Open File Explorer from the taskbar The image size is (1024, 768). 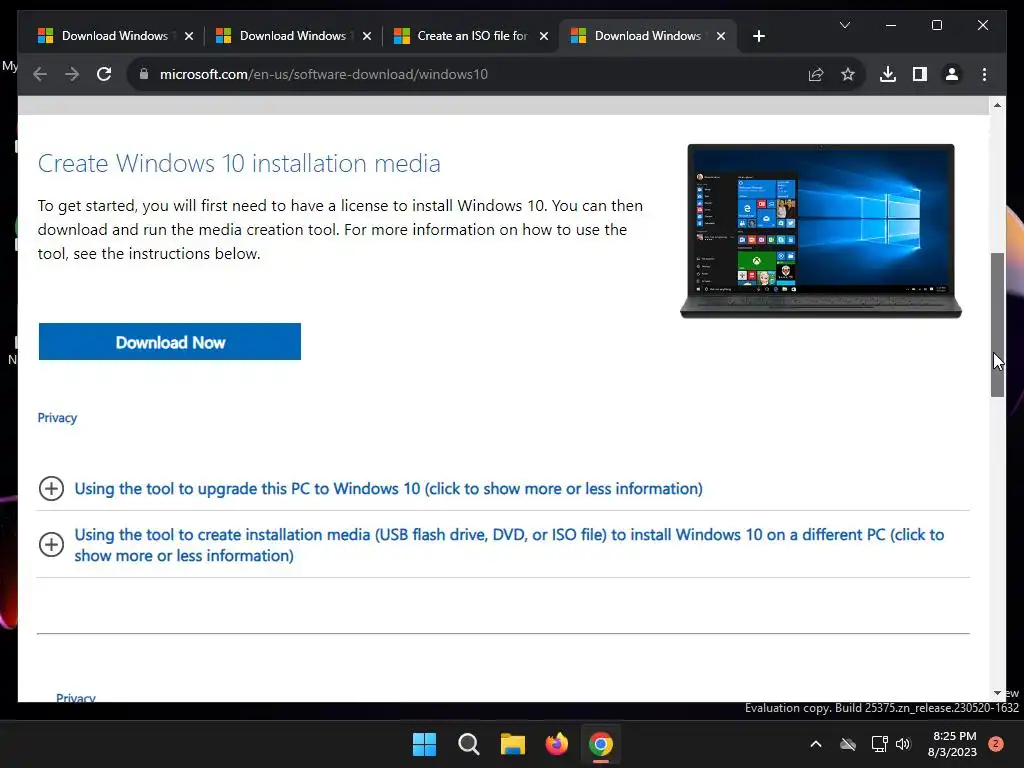pos(513,744)
